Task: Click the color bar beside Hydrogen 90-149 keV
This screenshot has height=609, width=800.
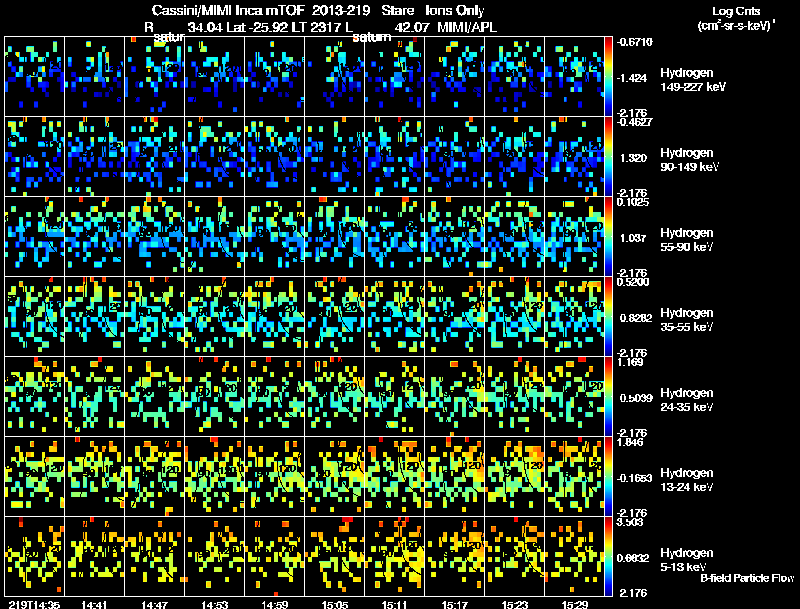Action: tap(609, 157)
